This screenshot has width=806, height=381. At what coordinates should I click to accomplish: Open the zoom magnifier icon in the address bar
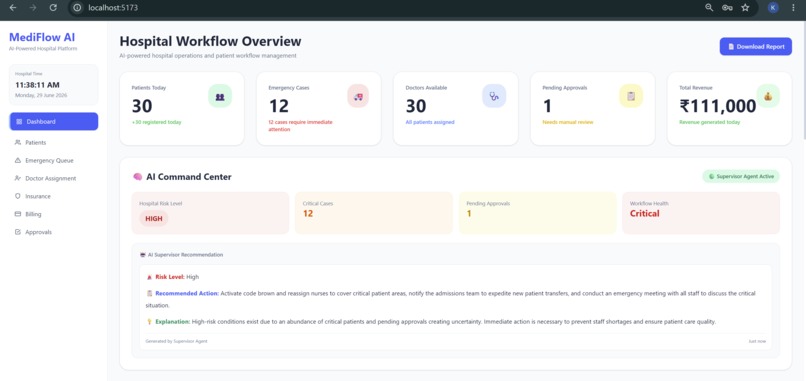point(709,8)
